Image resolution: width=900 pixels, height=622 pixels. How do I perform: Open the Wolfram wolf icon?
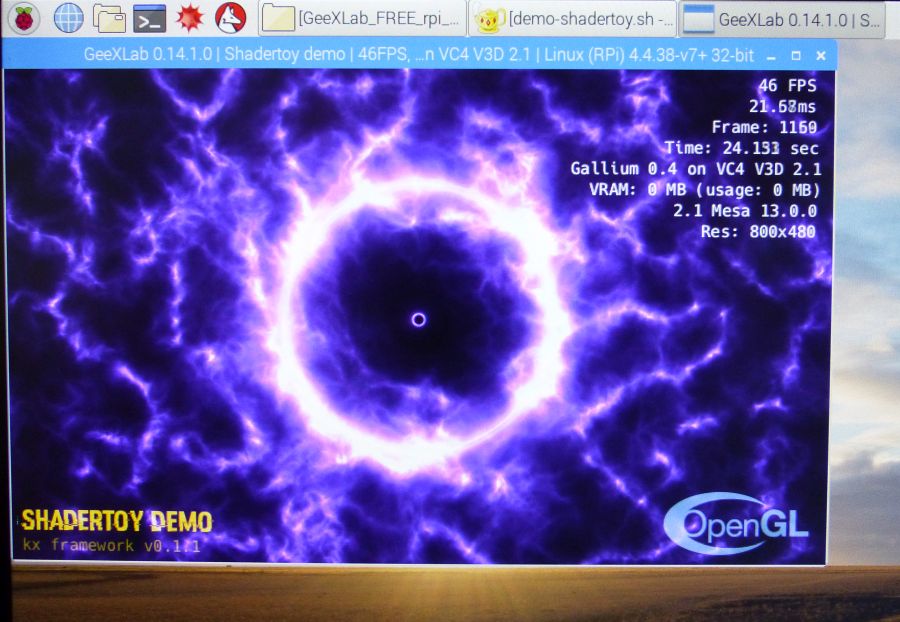231,18
